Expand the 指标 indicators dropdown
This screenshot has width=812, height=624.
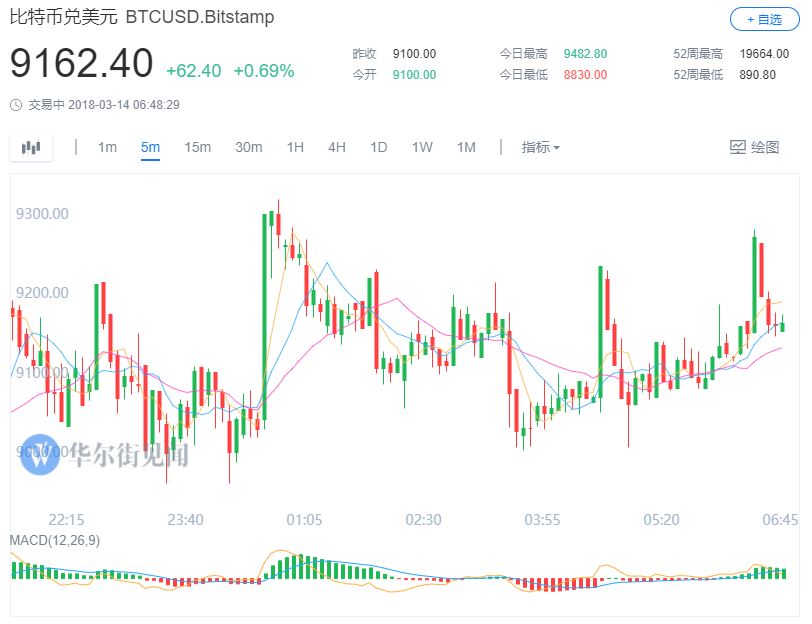[x=540, y=148]
